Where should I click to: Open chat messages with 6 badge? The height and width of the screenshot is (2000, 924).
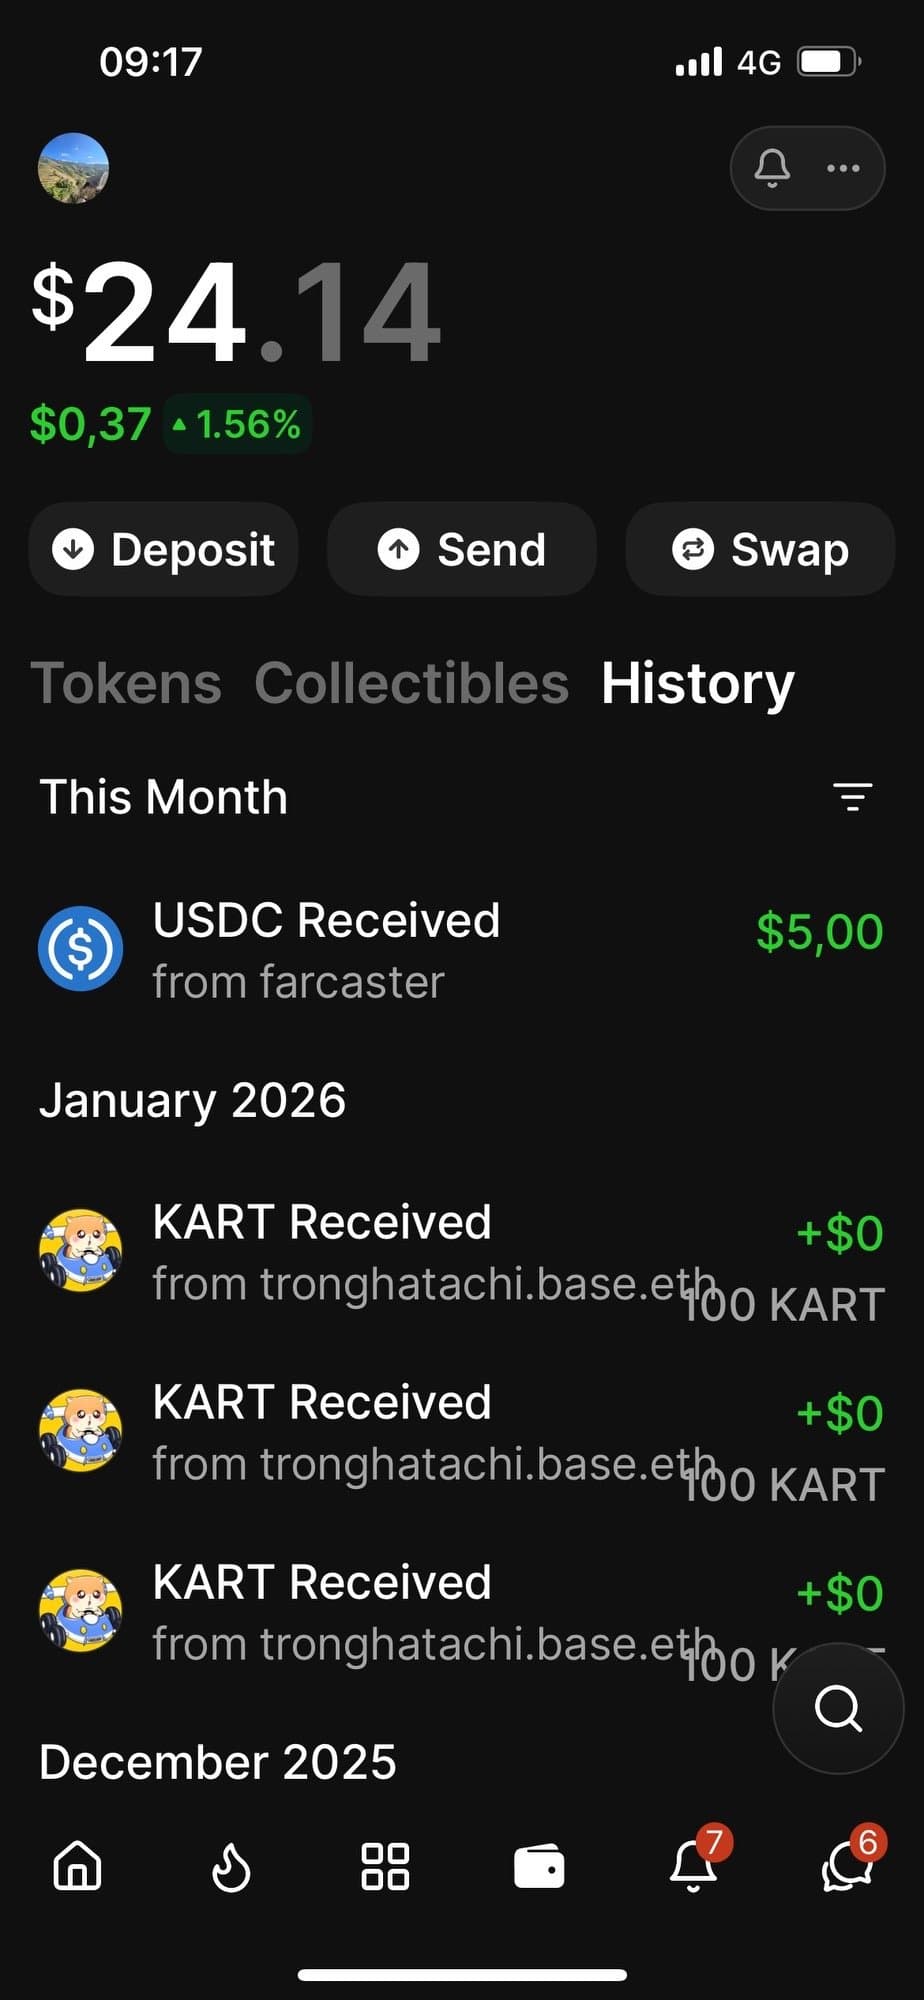[x=847, y=1866]
